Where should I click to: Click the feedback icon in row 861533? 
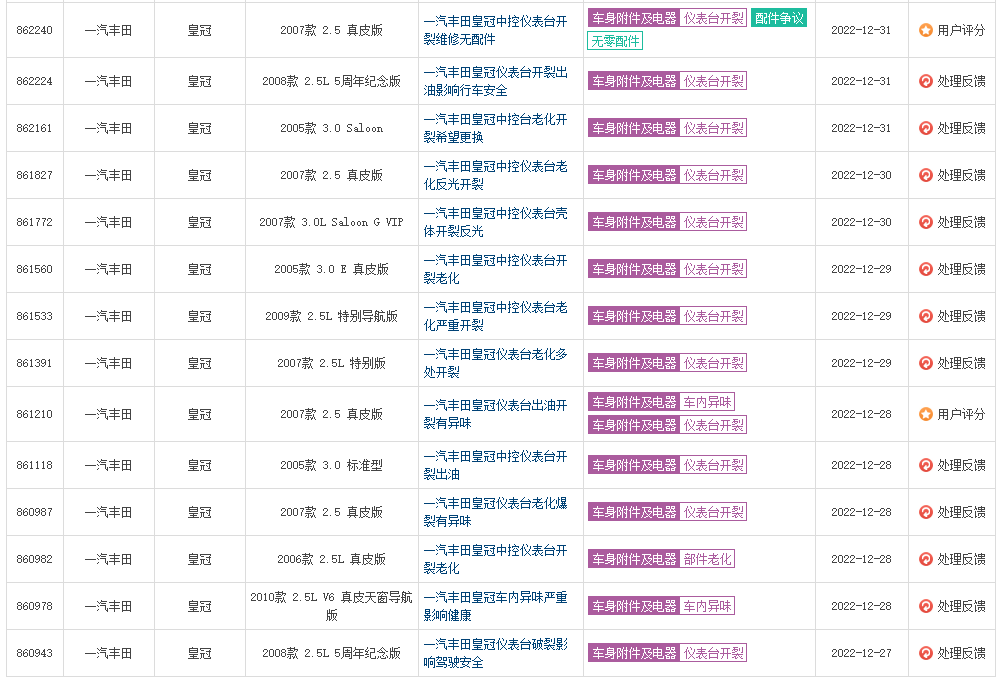pyautogui.click(x=925, y=316)
